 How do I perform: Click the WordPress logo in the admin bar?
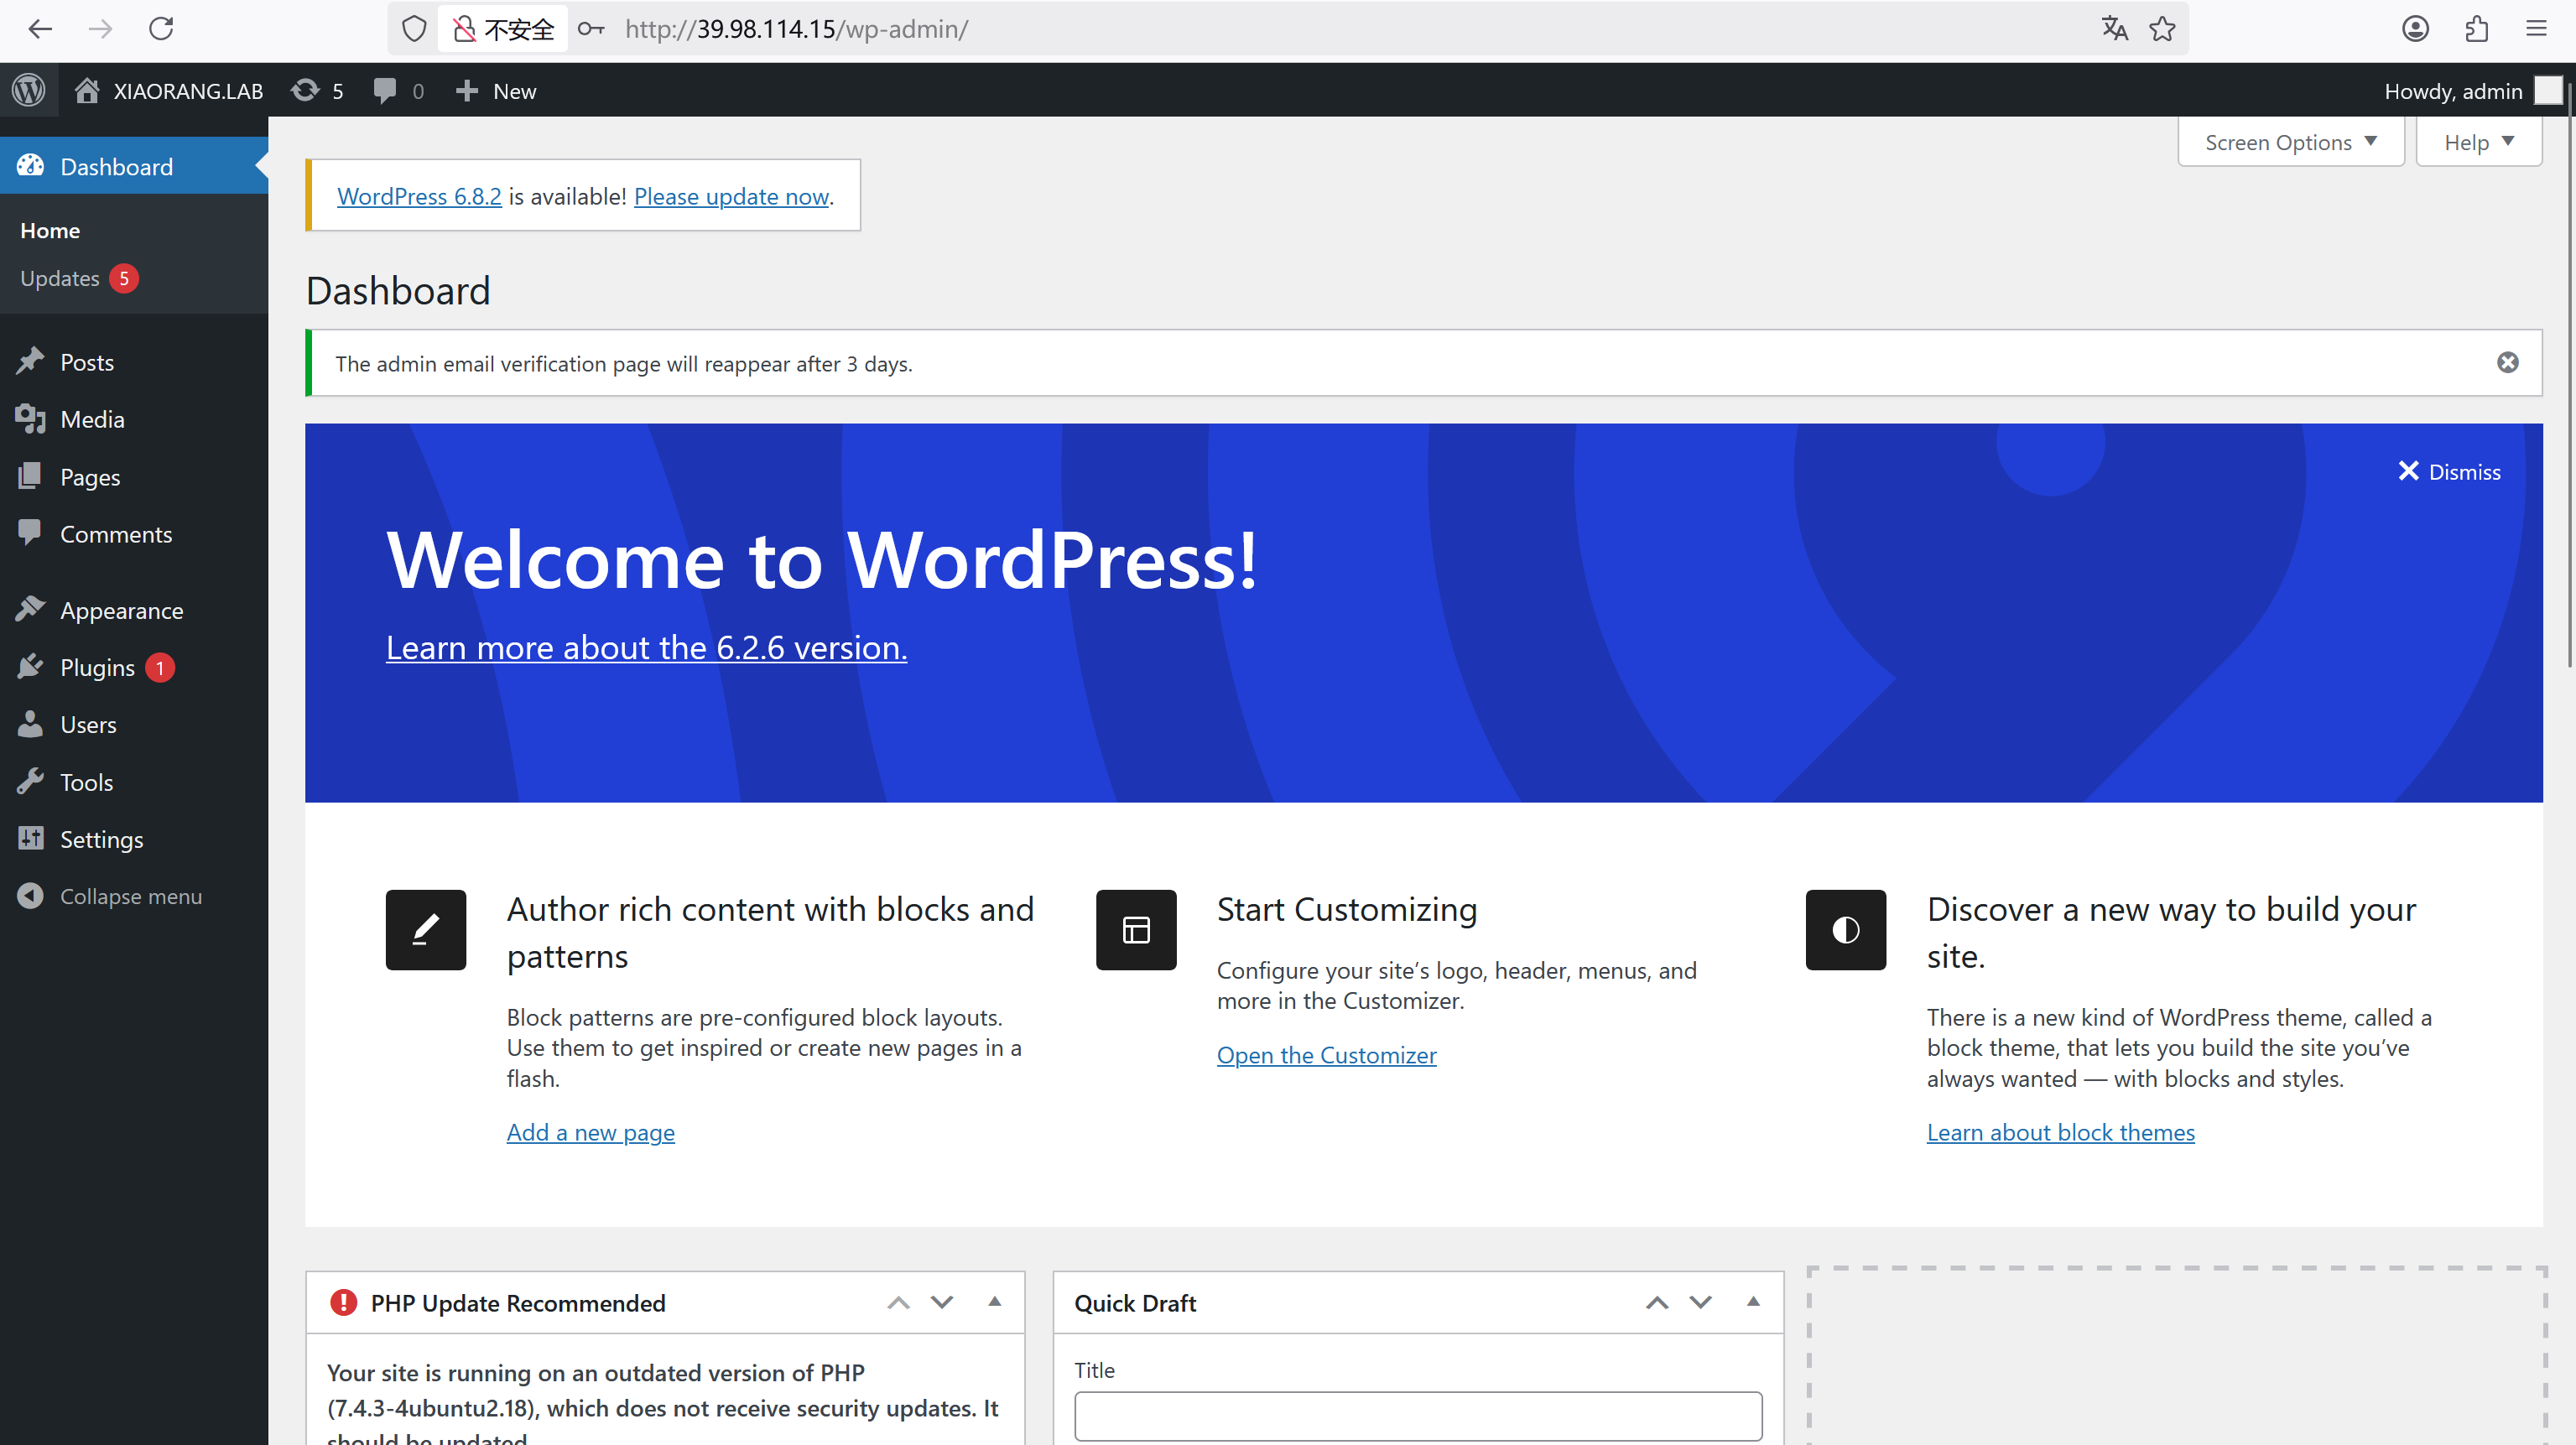(29, 90)
